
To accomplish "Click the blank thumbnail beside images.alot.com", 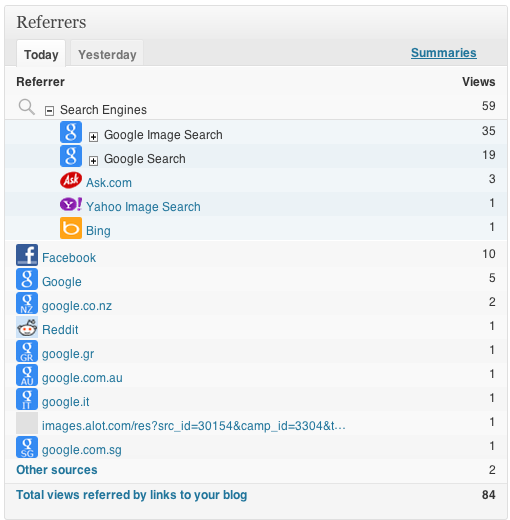I will click(27, 423).
